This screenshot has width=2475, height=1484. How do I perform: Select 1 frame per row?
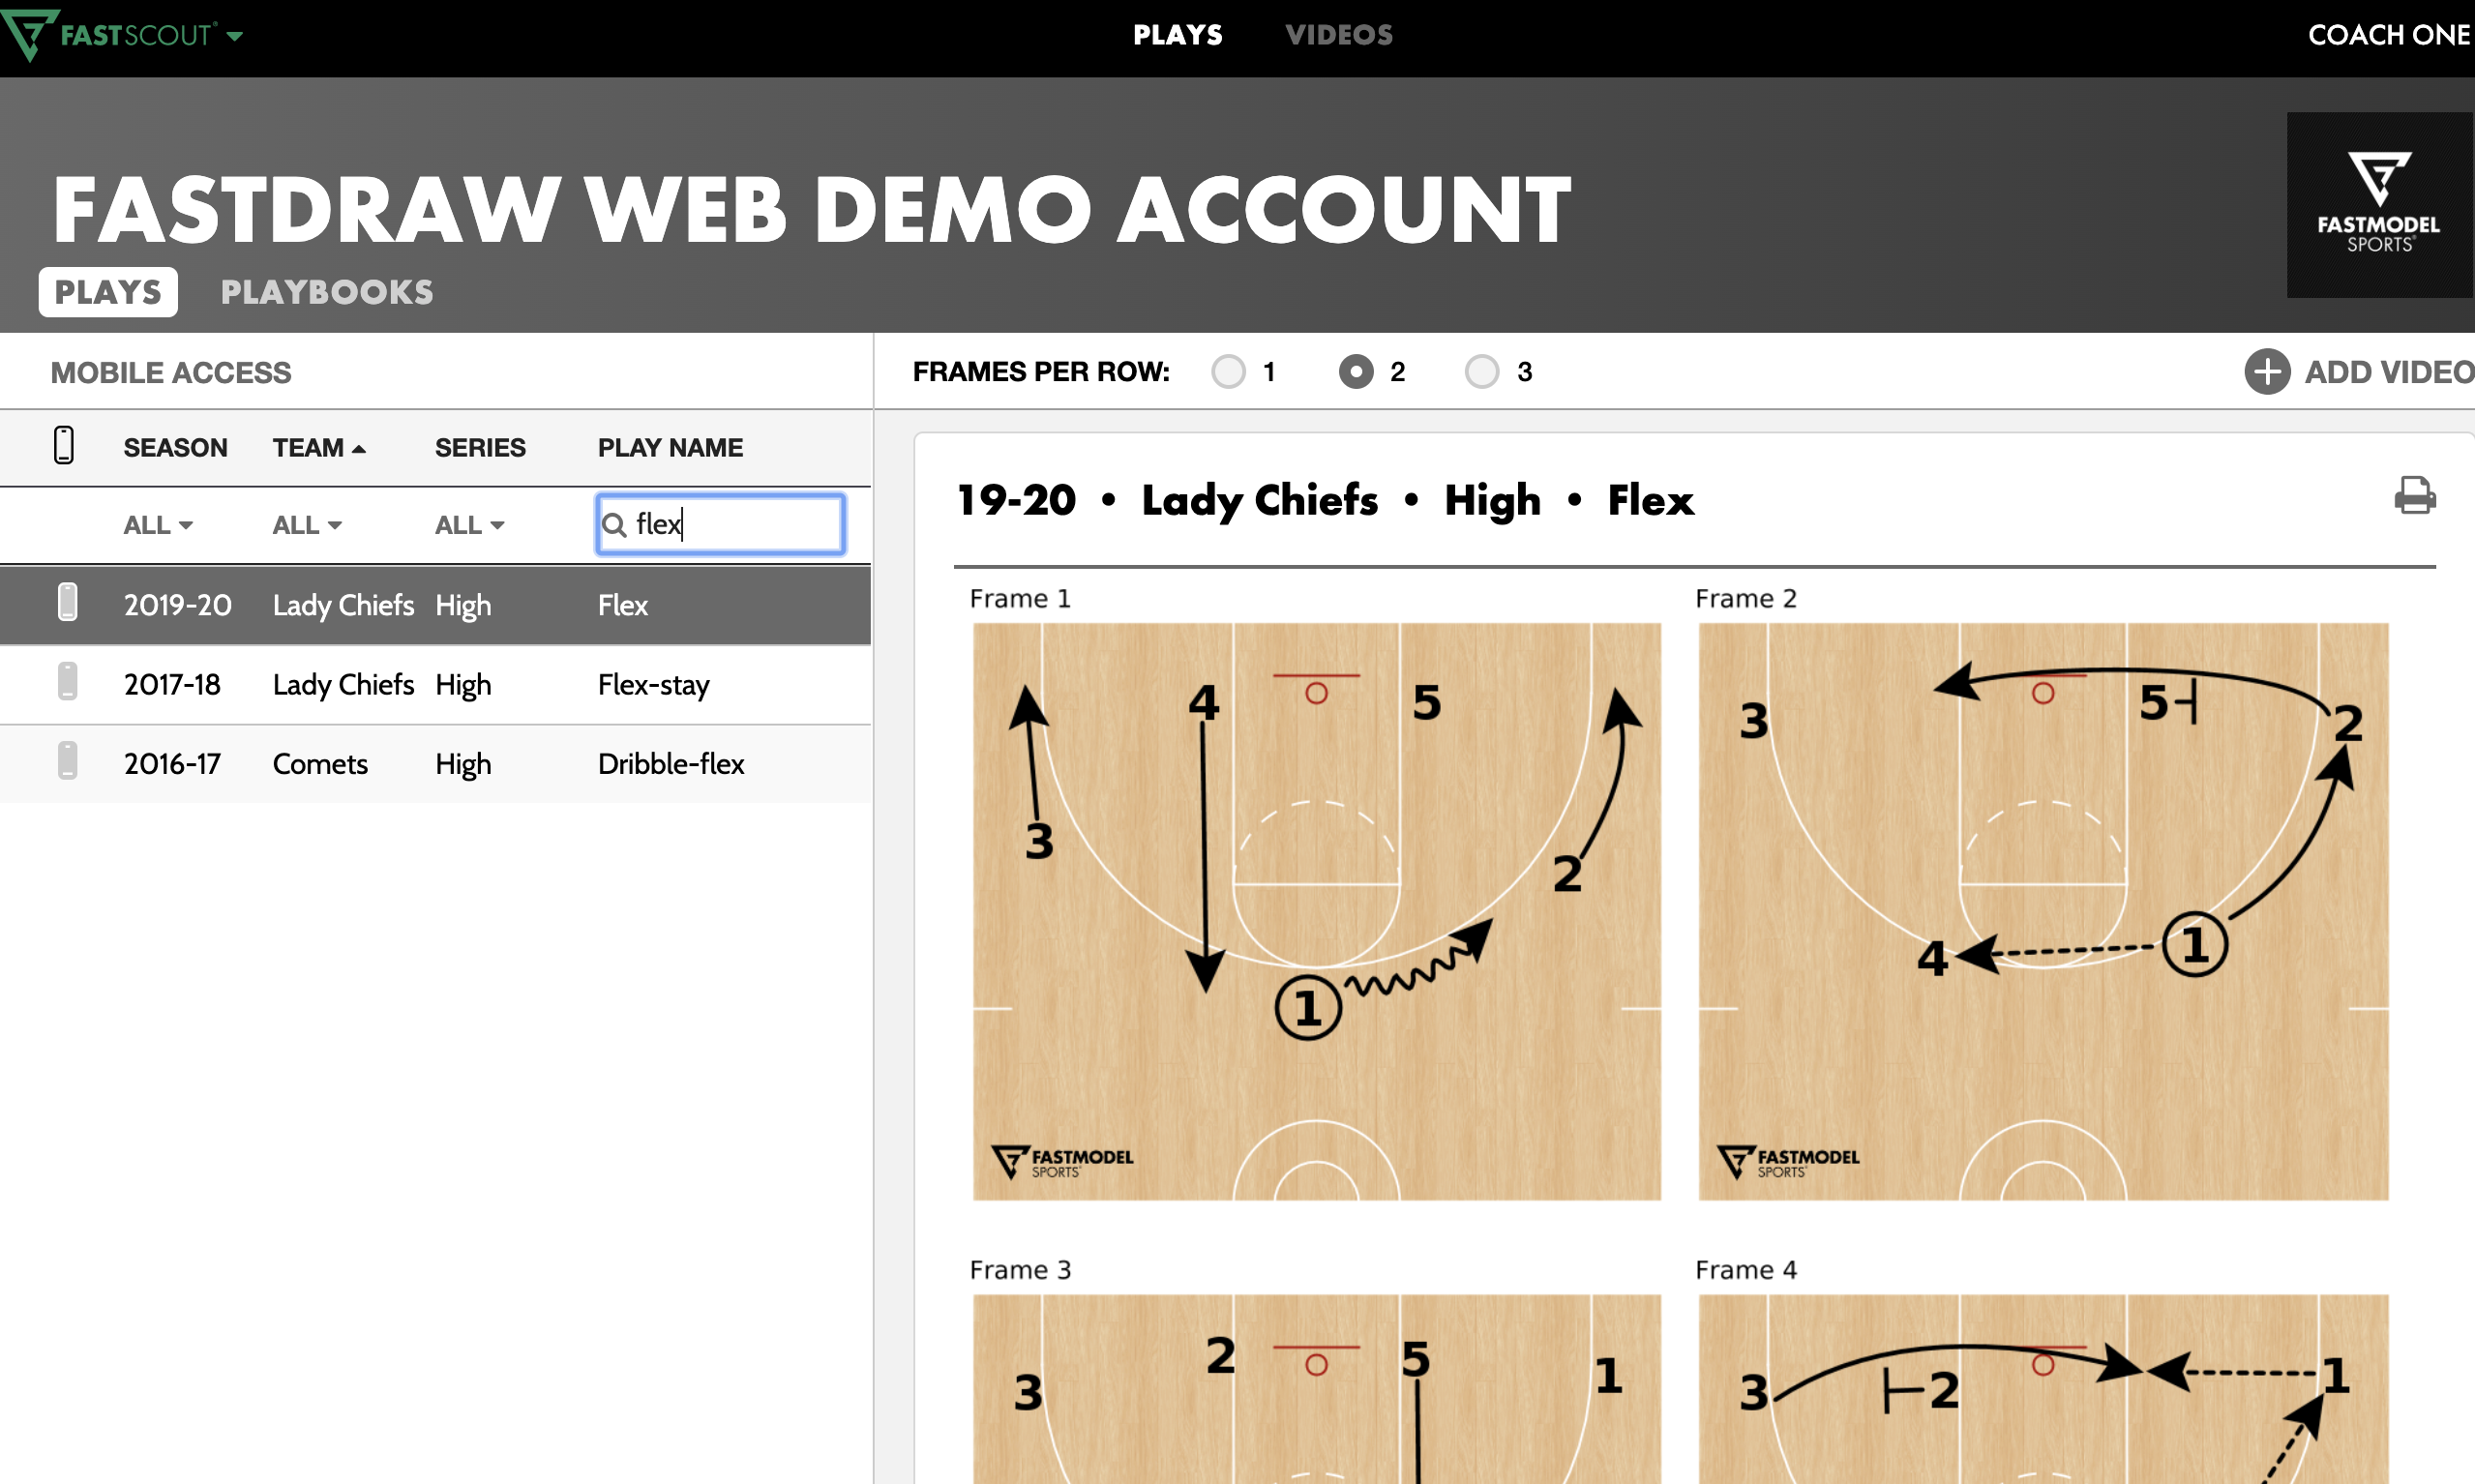tap(1228, 372)
